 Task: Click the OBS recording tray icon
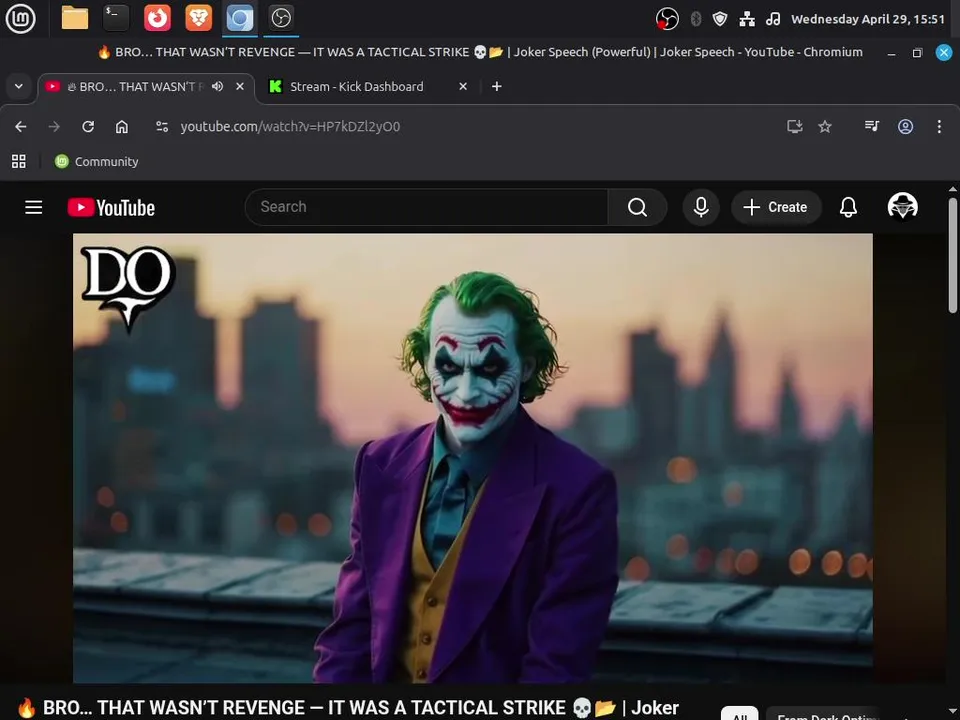[667, 19]
